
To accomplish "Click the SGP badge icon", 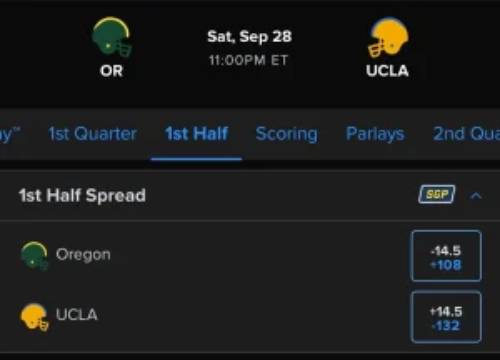I will [437, 194].
